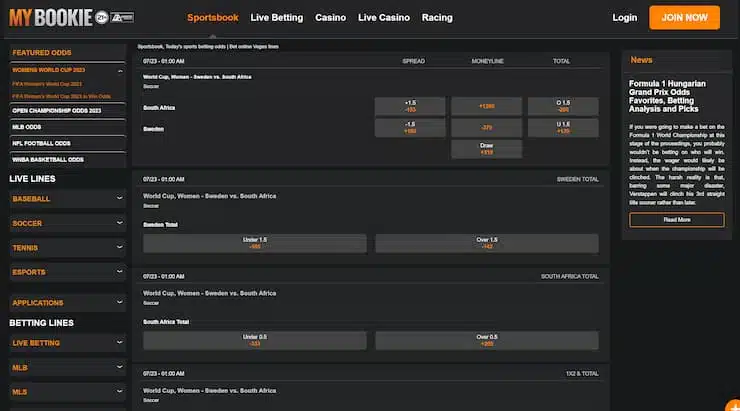
Task: Collapse the Womens World Cup 2023 section
Action: (x=120, y=71)
